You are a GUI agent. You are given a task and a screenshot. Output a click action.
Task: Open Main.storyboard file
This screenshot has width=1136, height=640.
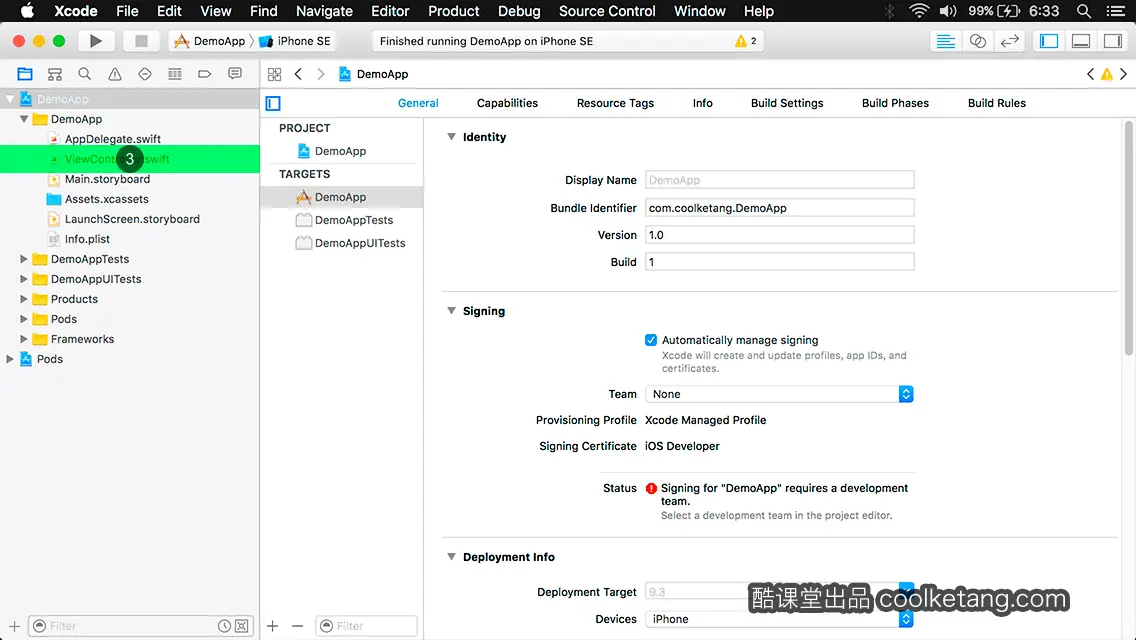click(x=107, y=179)
